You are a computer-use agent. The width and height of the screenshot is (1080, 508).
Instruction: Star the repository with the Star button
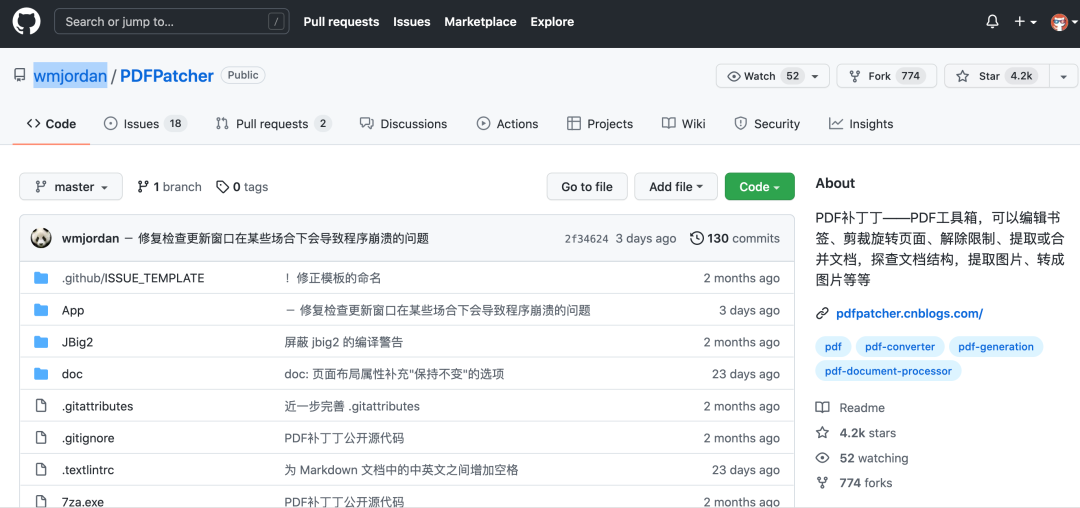coord(996,76)
